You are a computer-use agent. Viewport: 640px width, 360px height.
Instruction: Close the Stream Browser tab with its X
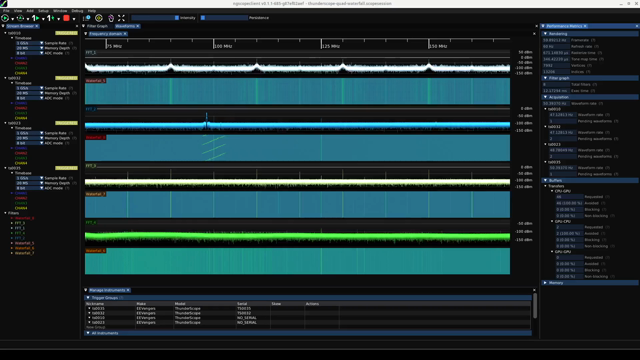pyautogui.click(x=36, y=26)
